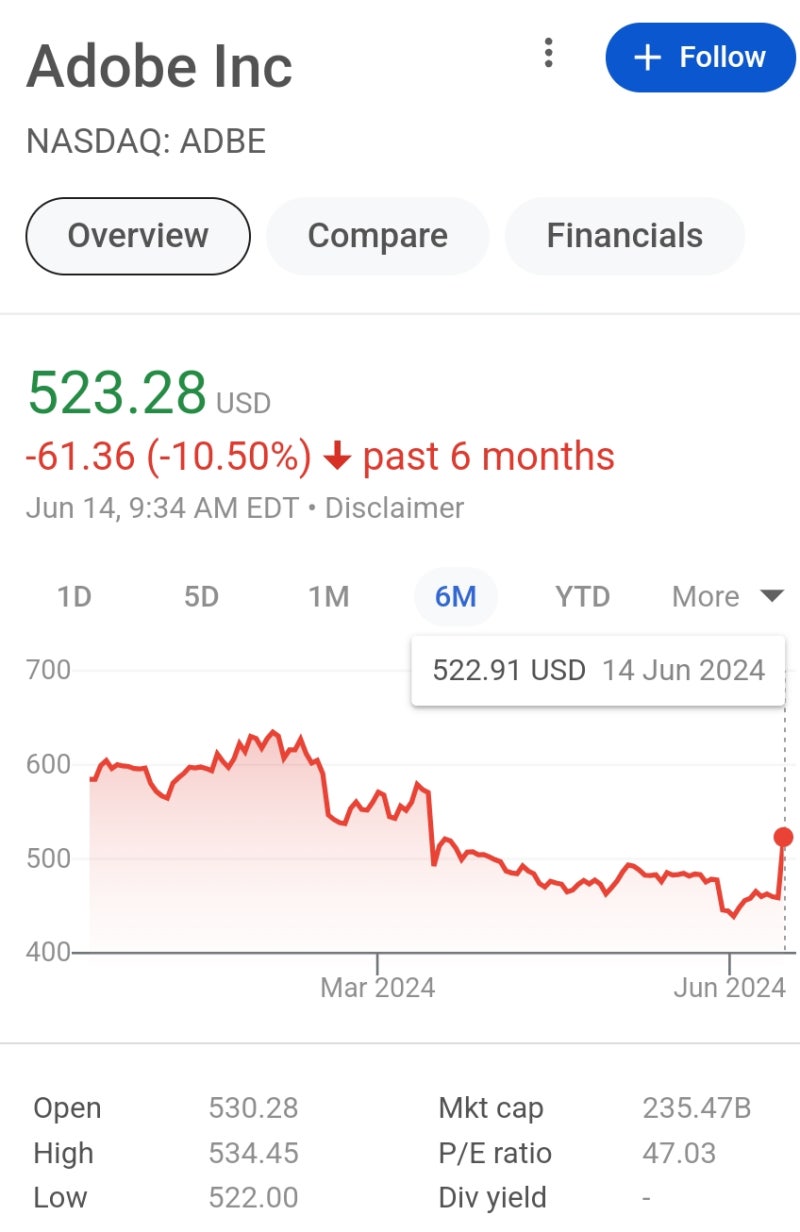
Task: Click the plus icon in Follow button
Action: tap(648, 58)
